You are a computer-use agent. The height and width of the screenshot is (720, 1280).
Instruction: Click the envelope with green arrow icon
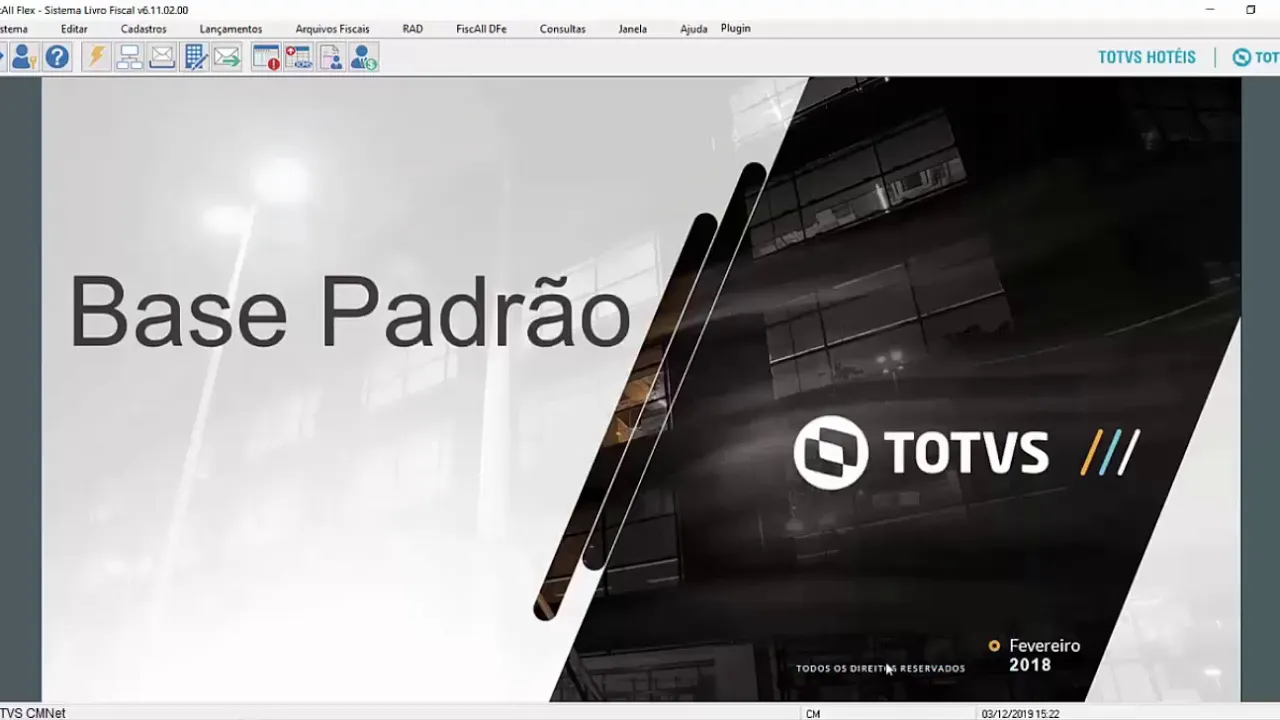(228, 57)
